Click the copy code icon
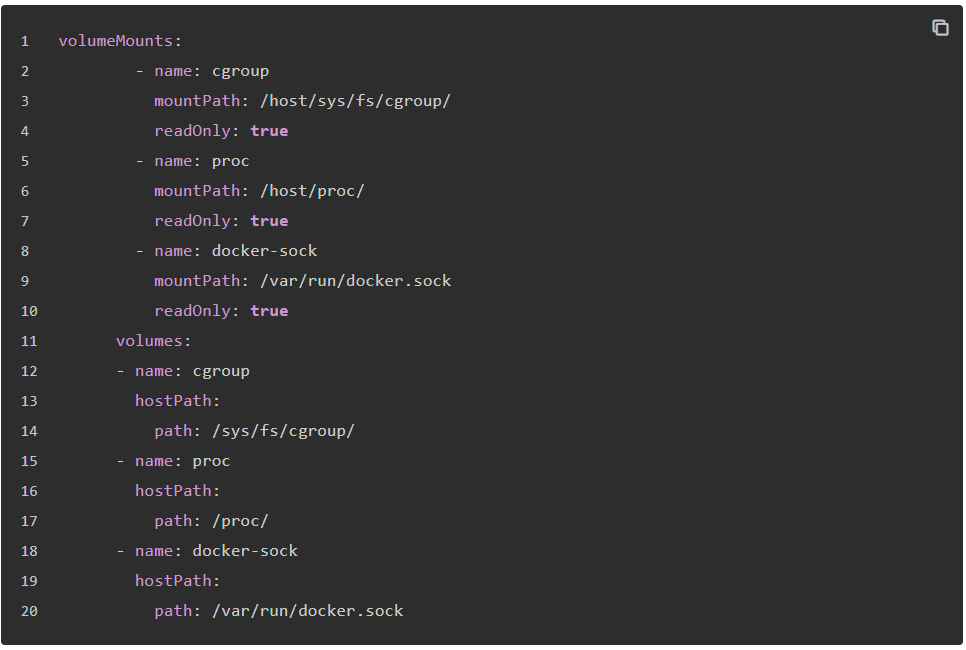 click(940, 28)
